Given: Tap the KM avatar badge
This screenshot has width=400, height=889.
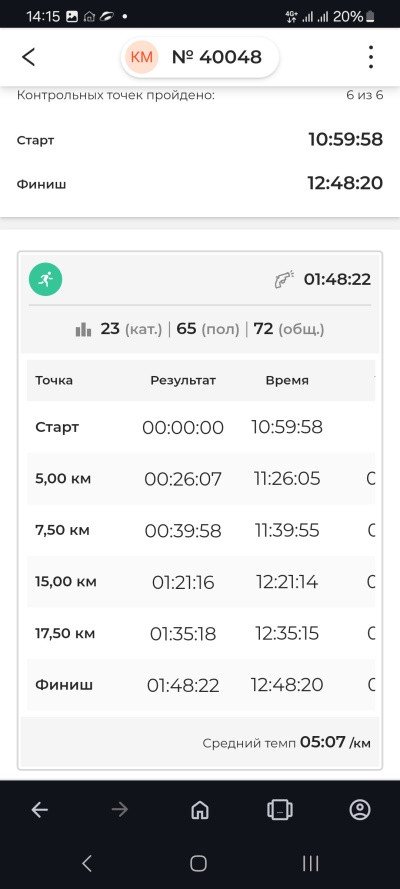Looking at the screenshot, I should [142, 57].
